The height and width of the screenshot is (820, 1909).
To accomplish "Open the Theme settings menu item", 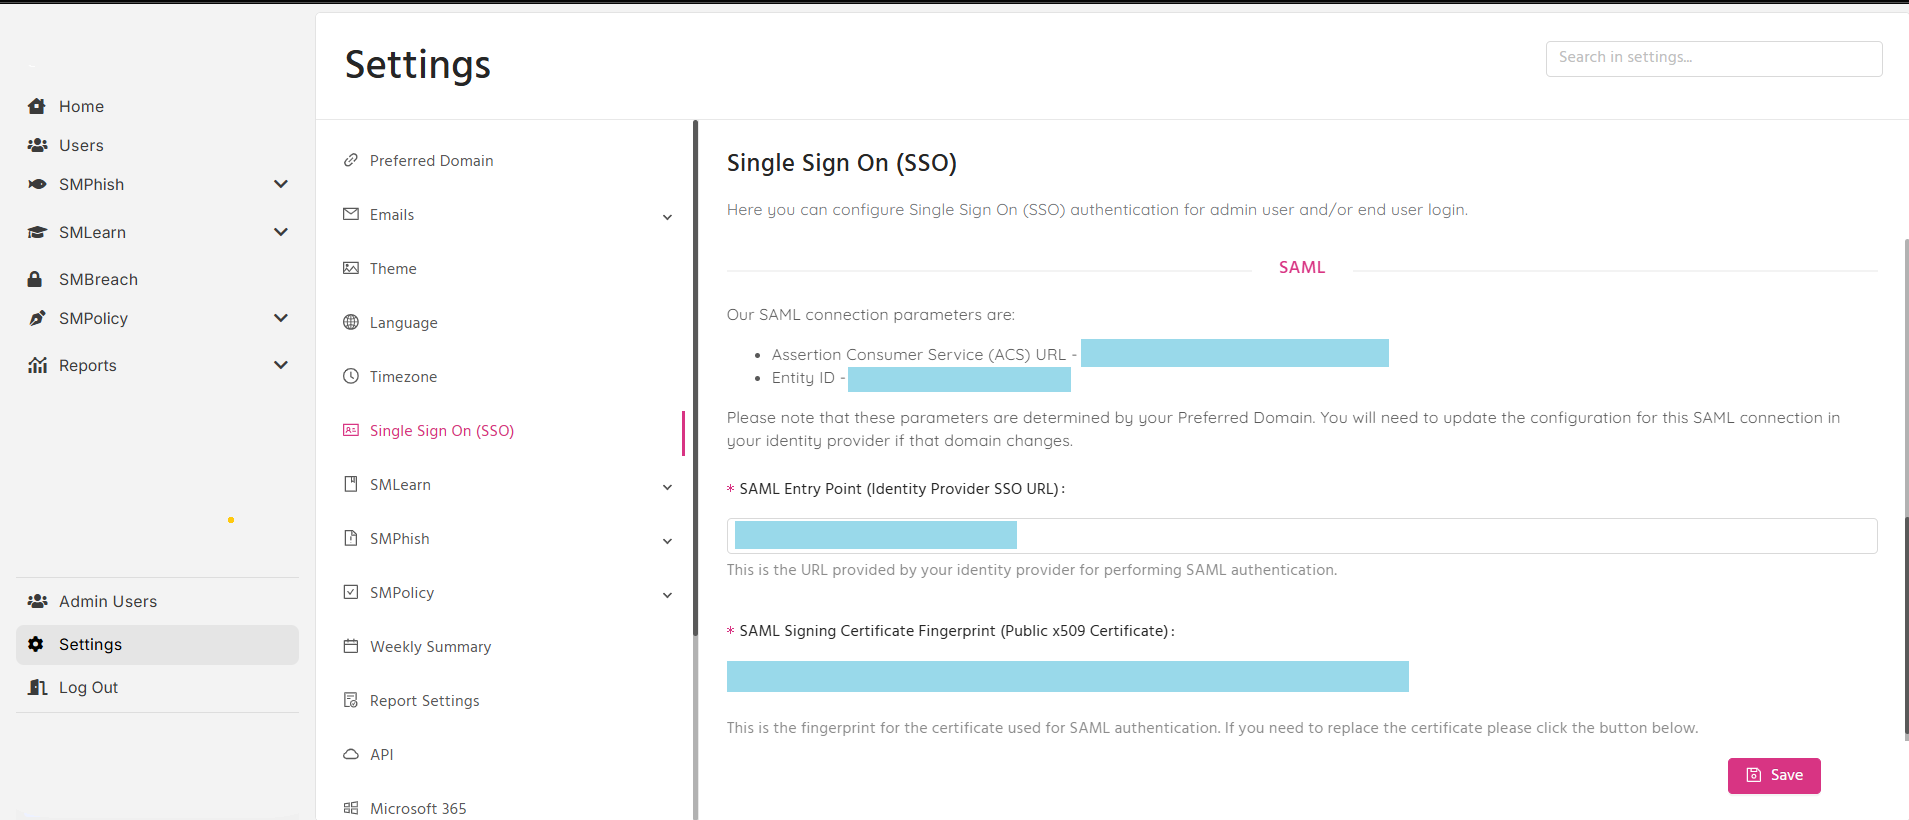I will (393, 268).
